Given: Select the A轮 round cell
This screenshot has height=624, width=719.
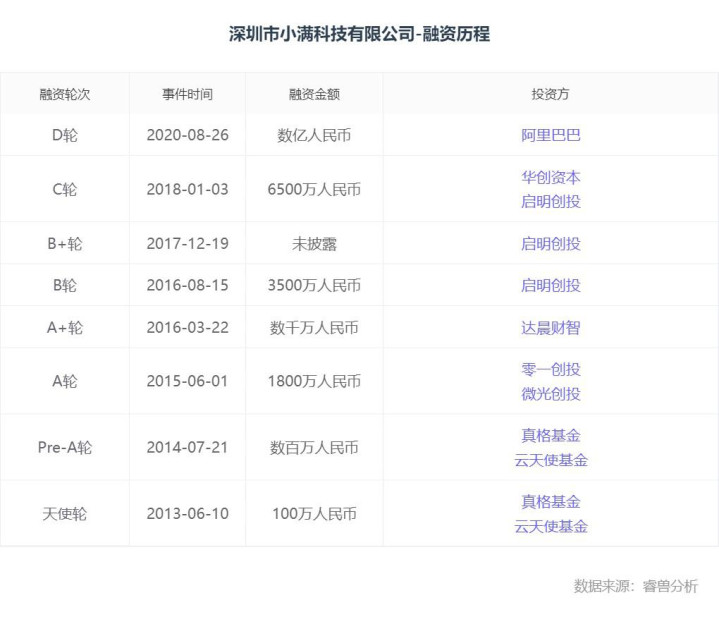Looking at the screenshot, I should tap(65, 381).
